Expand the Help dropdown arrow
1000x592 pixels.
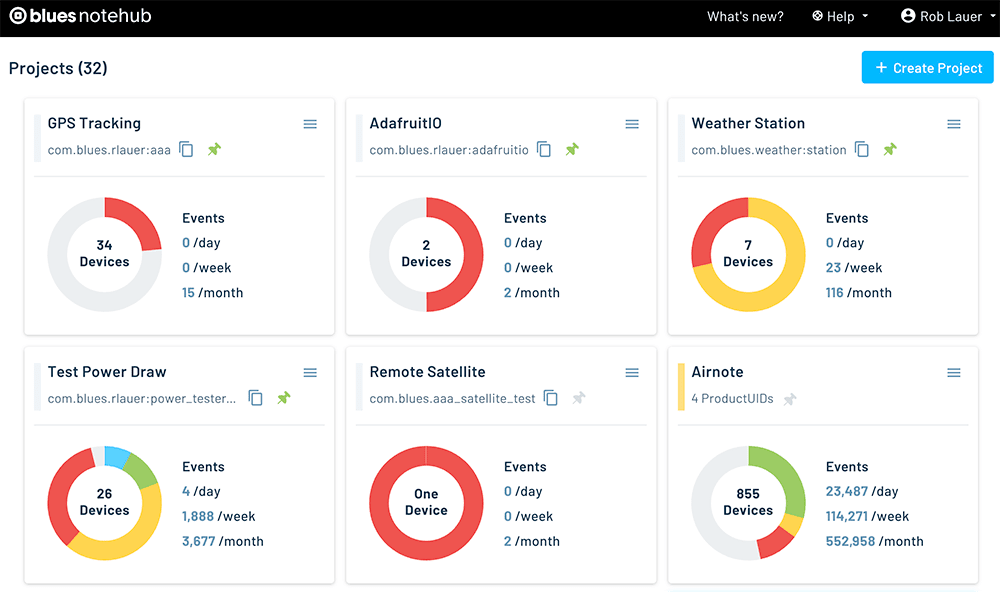click(865, 17)
